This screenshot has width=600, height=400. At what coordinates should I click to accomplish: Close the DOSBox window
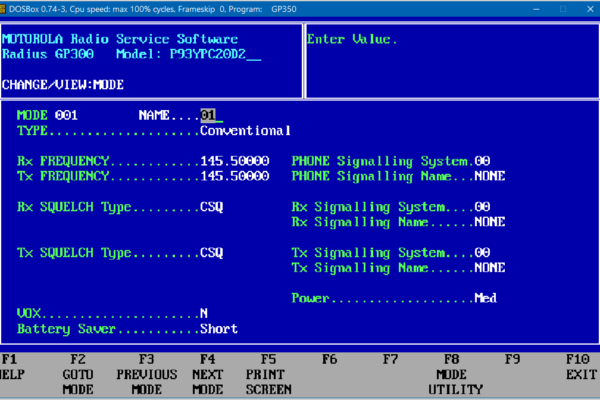(x=590, y=9)
